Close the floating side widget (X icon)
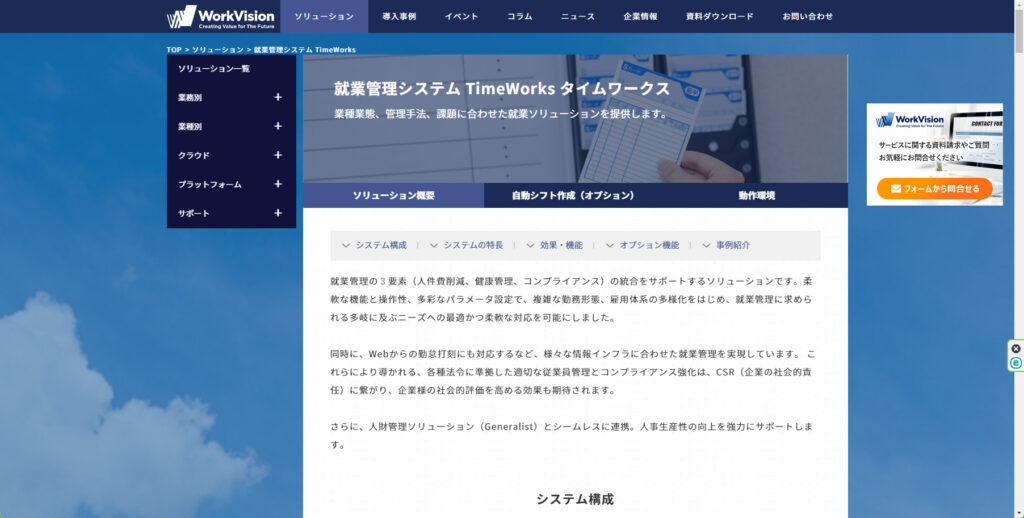 1016,349
